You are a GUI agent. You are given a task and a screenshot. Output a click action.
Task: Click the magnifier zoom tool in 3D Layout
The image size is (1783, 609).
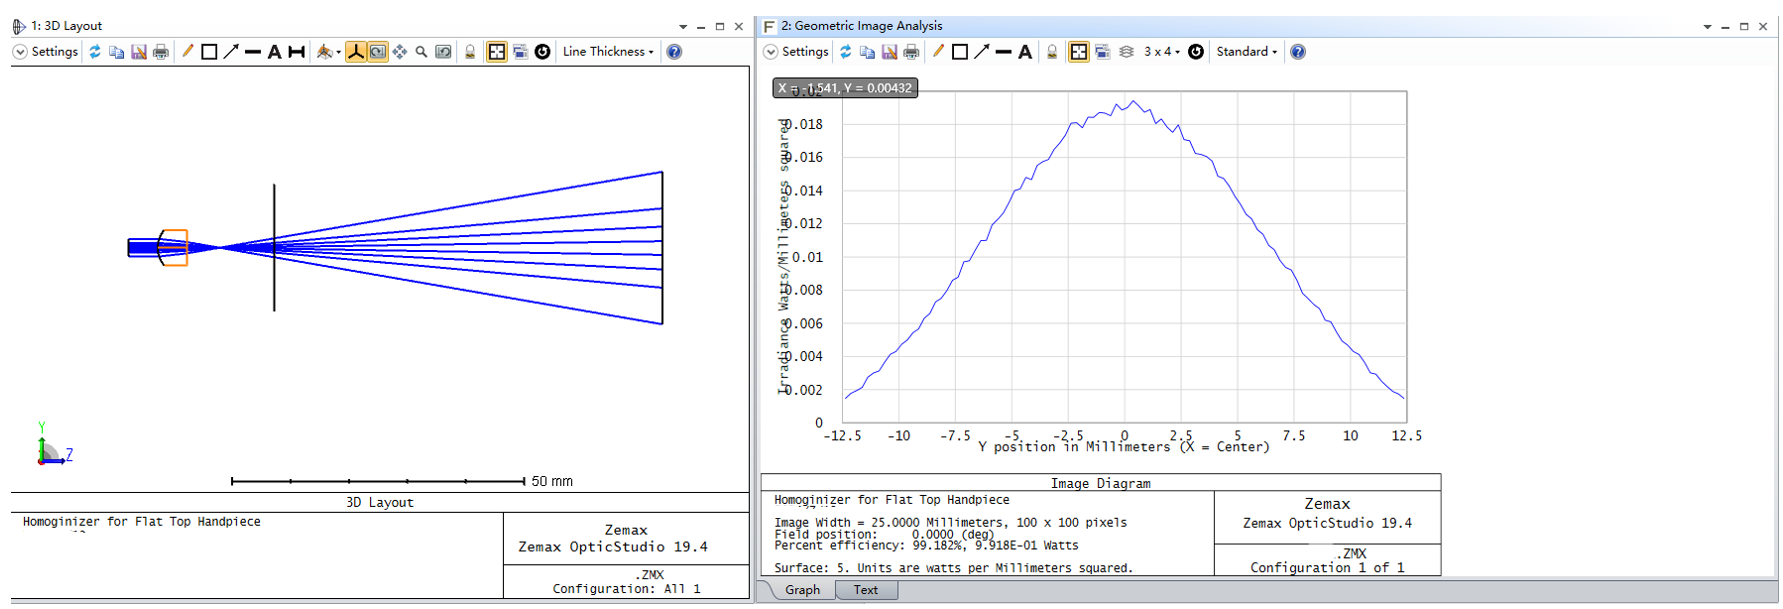(421, 52)
